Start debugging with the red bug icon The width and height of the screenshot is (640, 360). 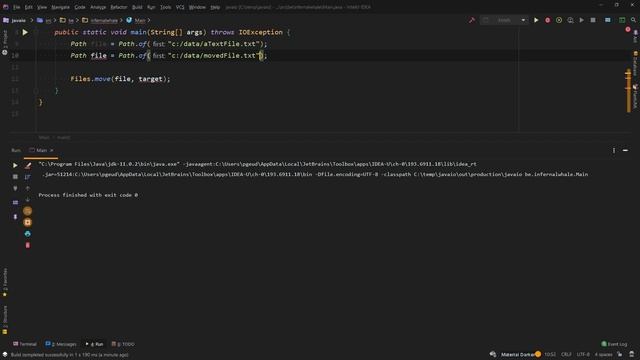(547, 20)
